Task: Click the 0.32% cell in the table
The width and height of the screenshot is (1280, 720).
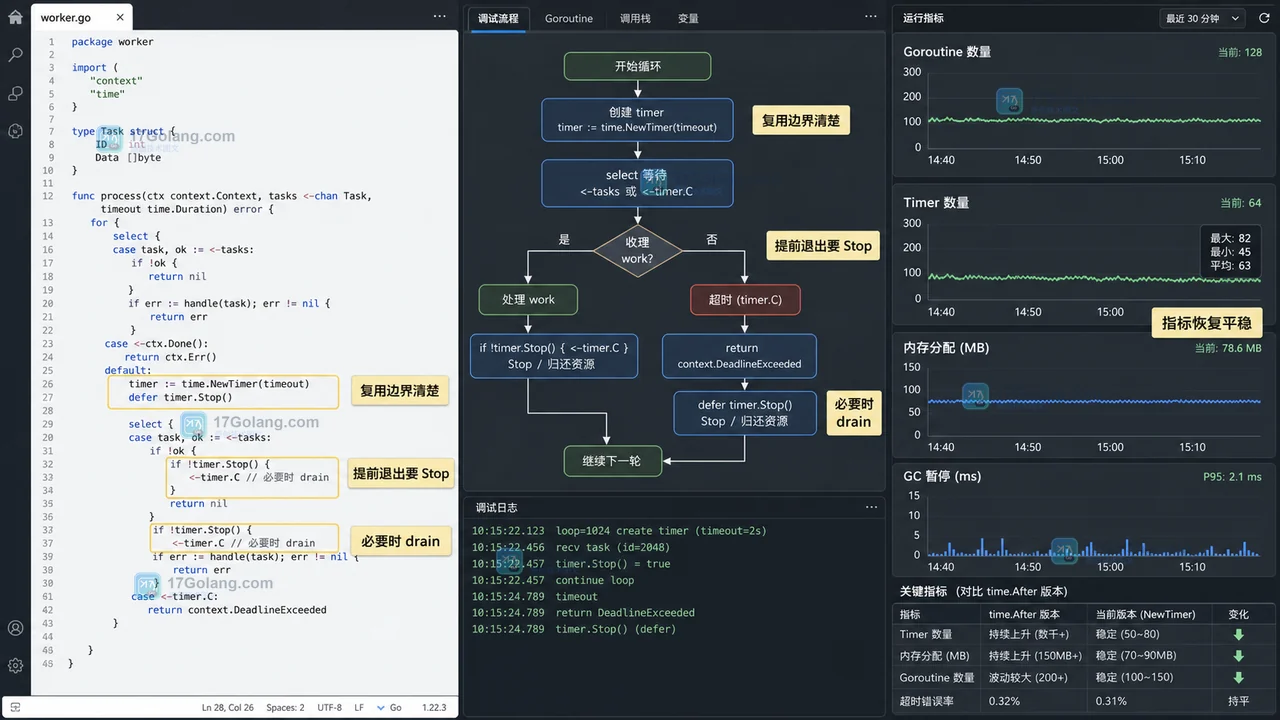Action: pyautogui.click(x=1004, y=701)
